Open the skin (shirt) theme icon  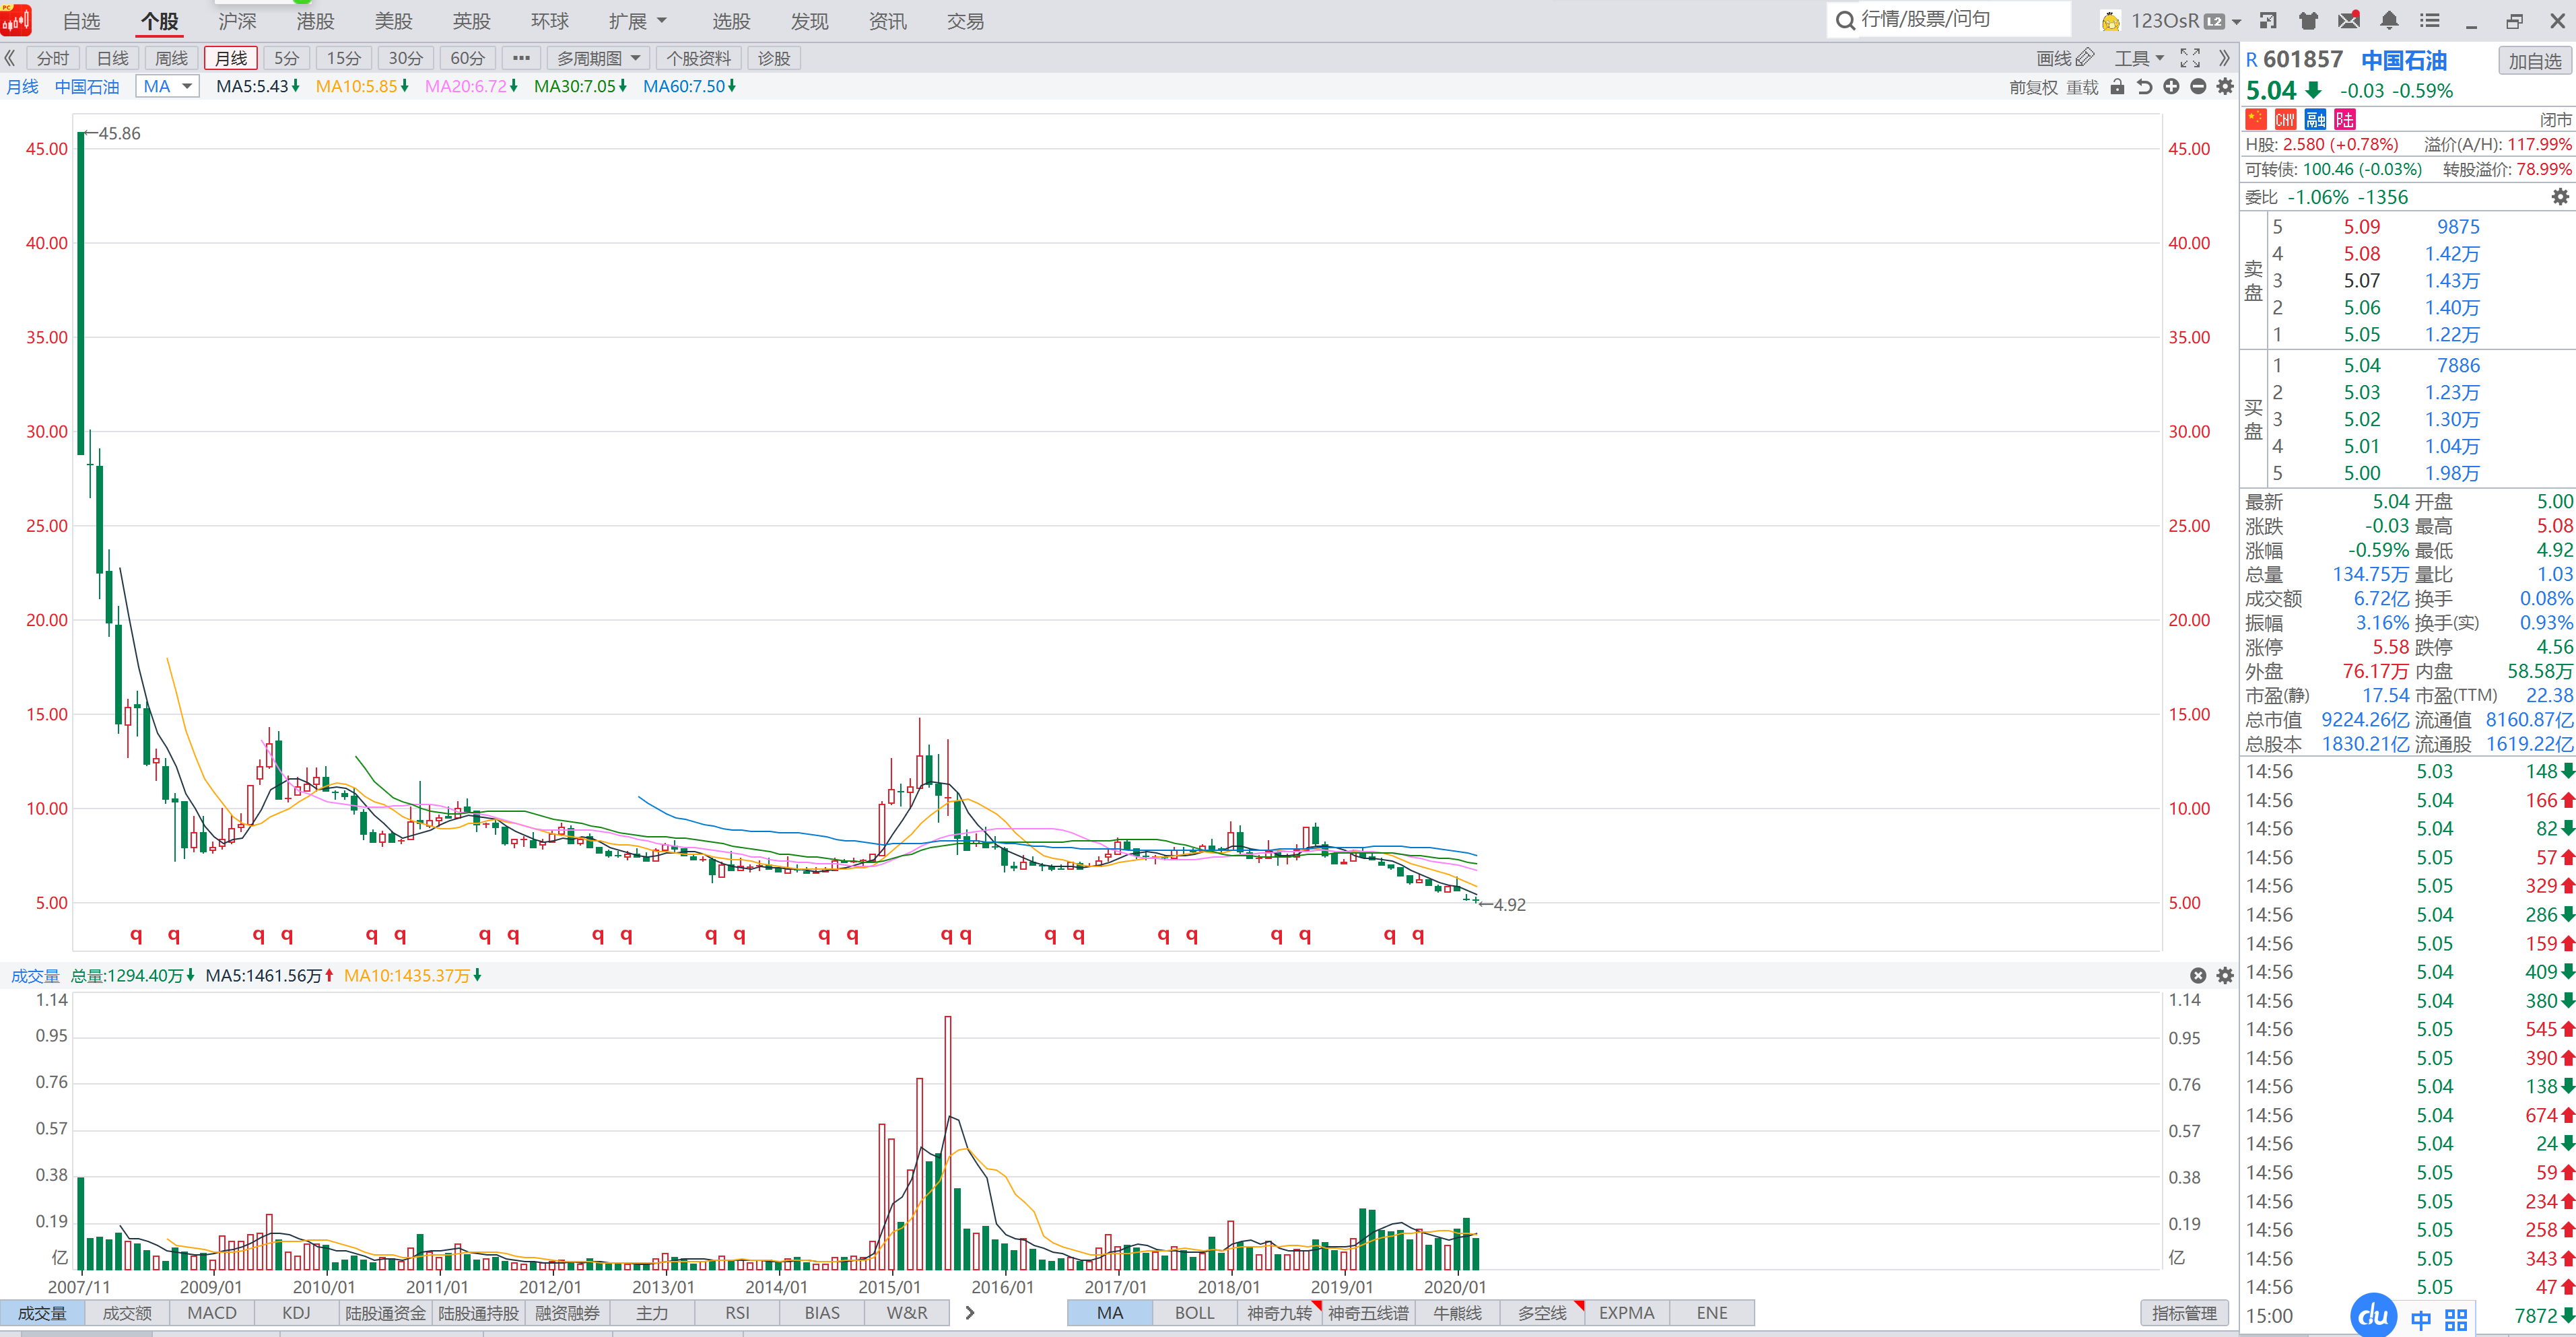coord(2308,20)
